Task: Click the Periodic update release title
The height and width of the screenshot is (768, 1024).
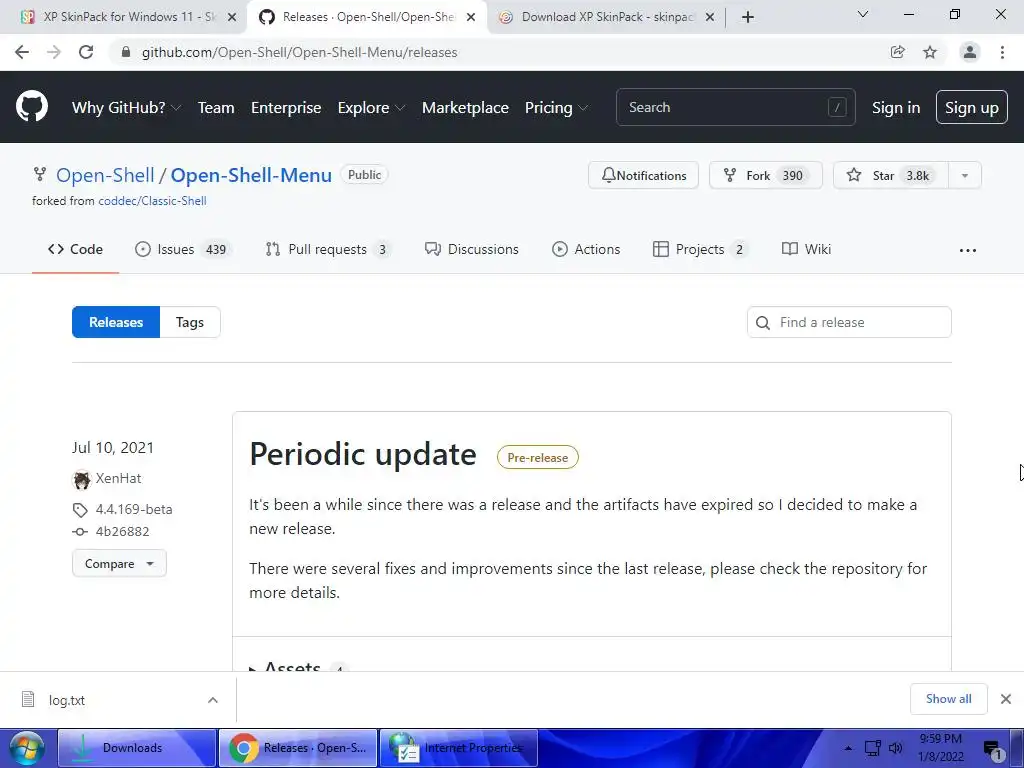Action: pyautogui.click(x=362, y=455)
